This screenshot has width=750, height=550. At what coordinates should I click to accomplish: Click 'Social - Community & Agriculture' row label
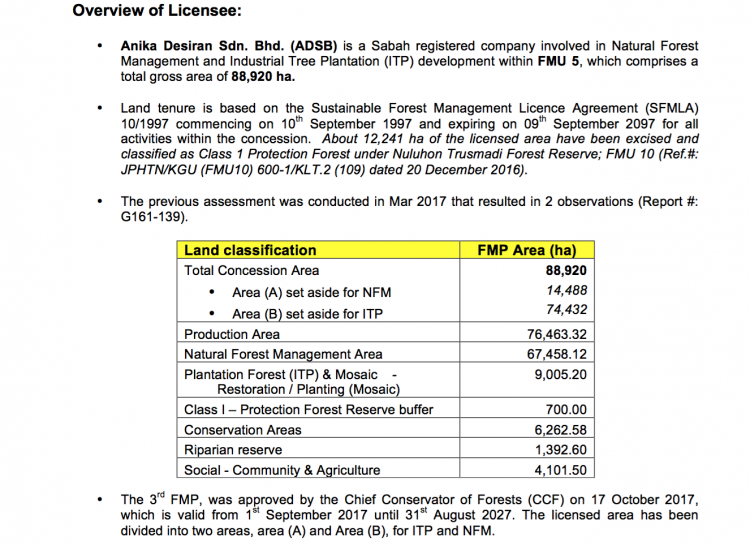point(282,470)
